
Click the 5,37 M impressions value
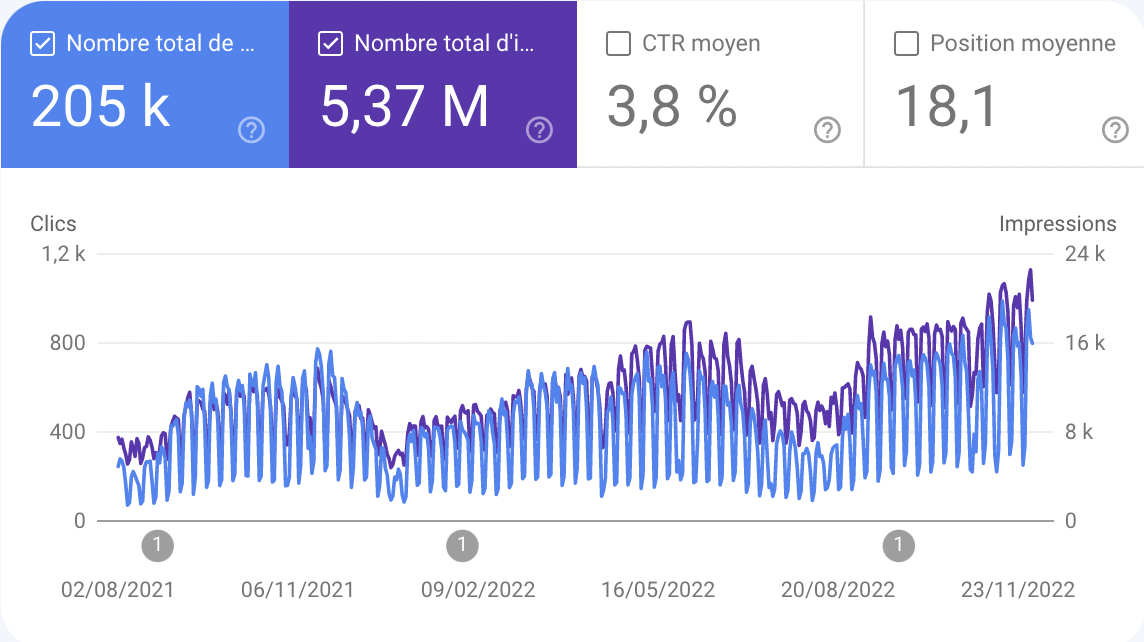coord(405,106)
